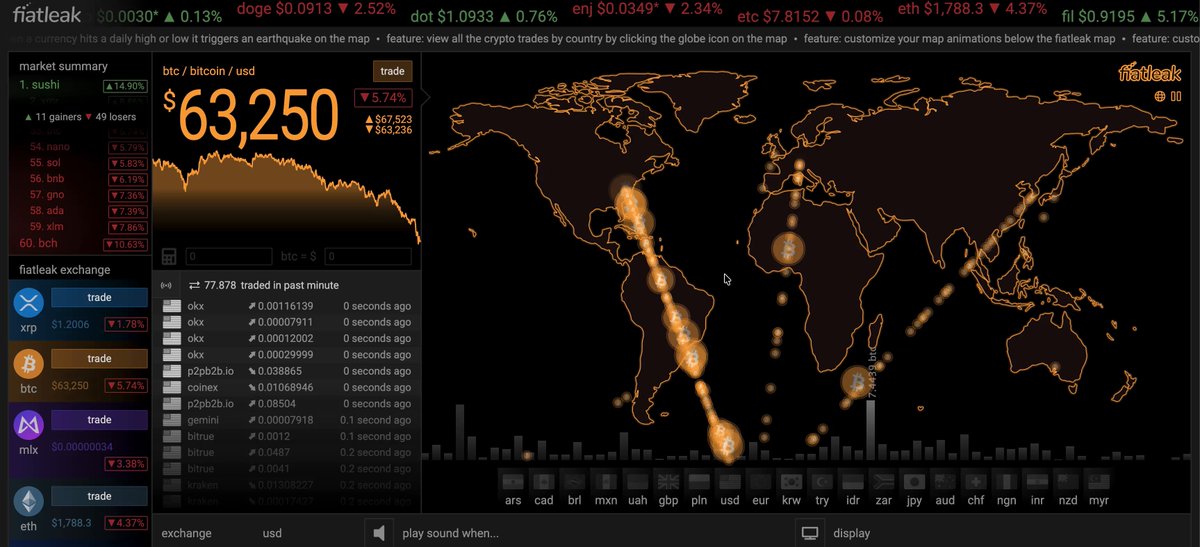The width and height of the screenshot is (1200, 547).
Task: Click the calculator icon below the chart
Action: pyautogui.click(x=168, y=257)
